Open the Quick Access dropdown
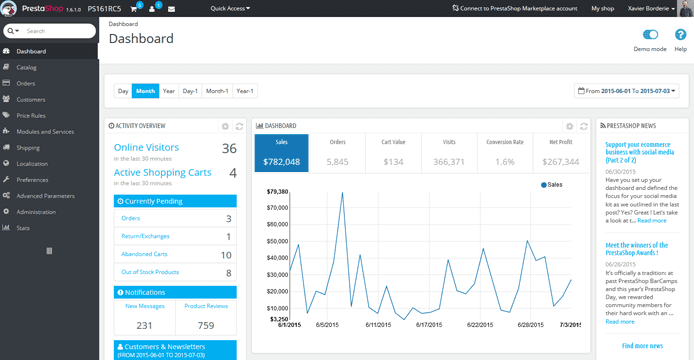The width and height of the screenshot is (694, 360). (x=230, y=8)
